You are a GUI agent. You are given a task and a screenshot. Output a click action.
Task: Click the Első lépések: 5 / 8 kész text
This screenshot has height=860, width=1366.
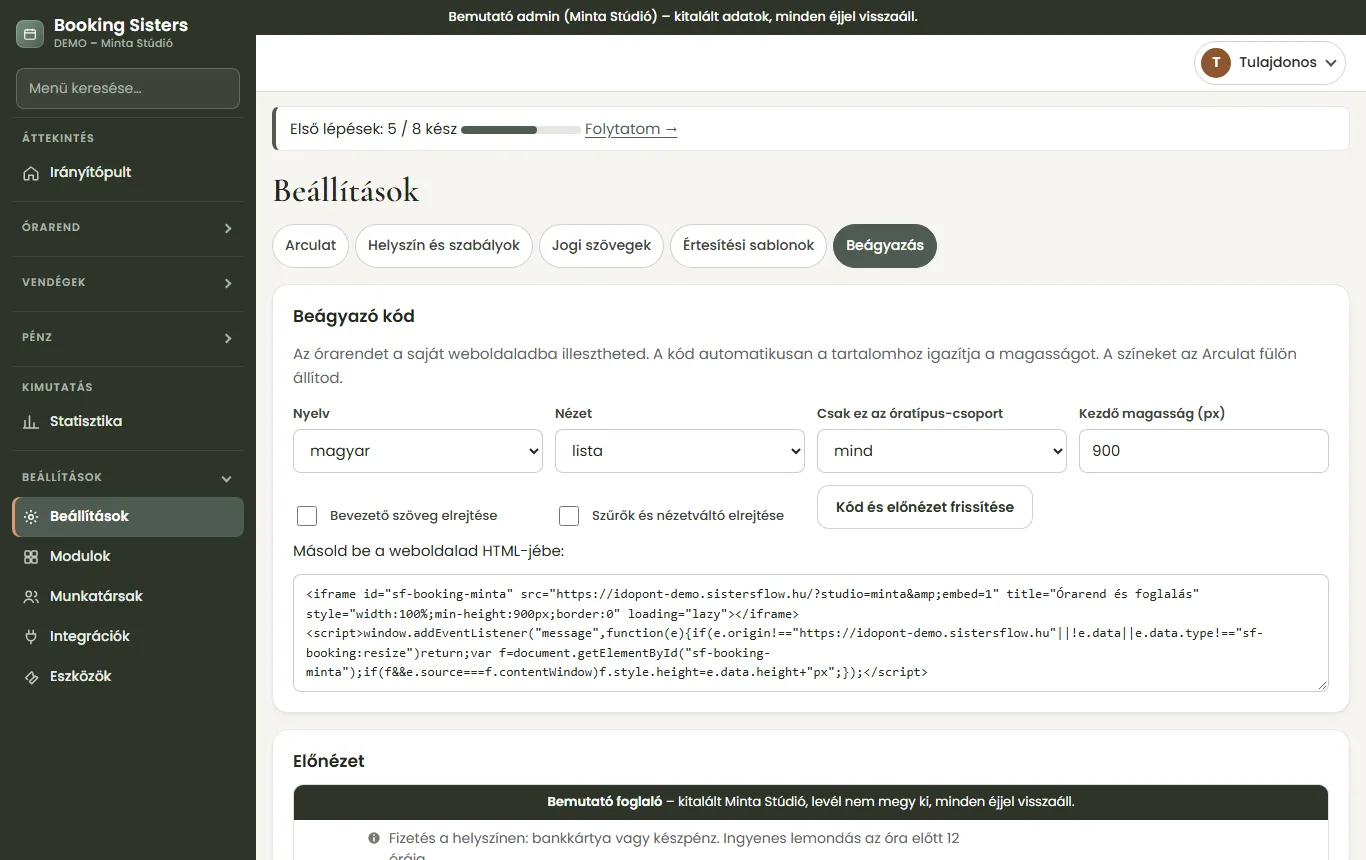[x=373, y=129]
